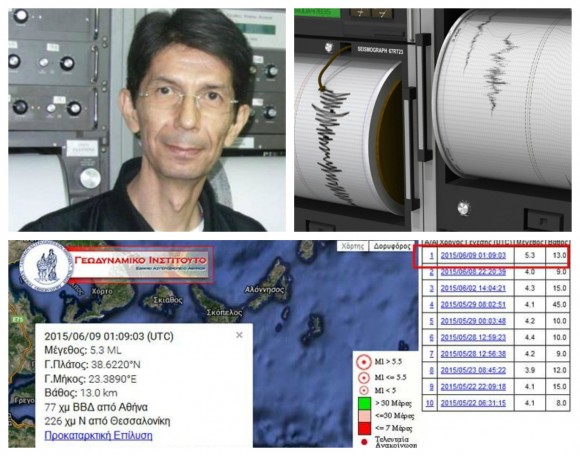Viewport: 580px width, 456px height.
Task: Click the Ml > 5.5 legend marker
Action: click(x=364, y=362)
